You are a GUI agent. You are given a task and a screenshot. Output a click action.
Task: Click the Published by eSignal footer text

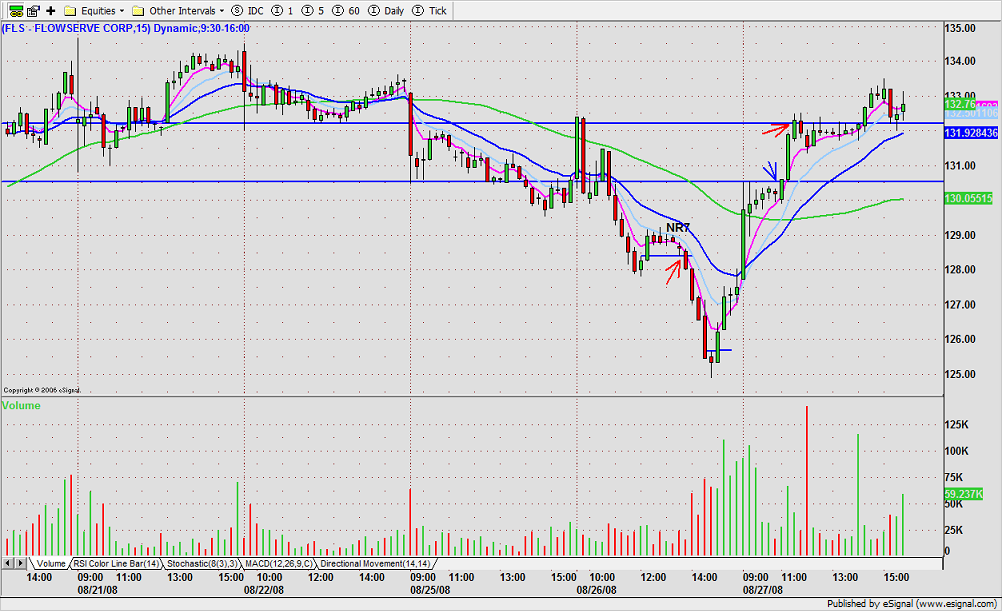coord(912,603)
